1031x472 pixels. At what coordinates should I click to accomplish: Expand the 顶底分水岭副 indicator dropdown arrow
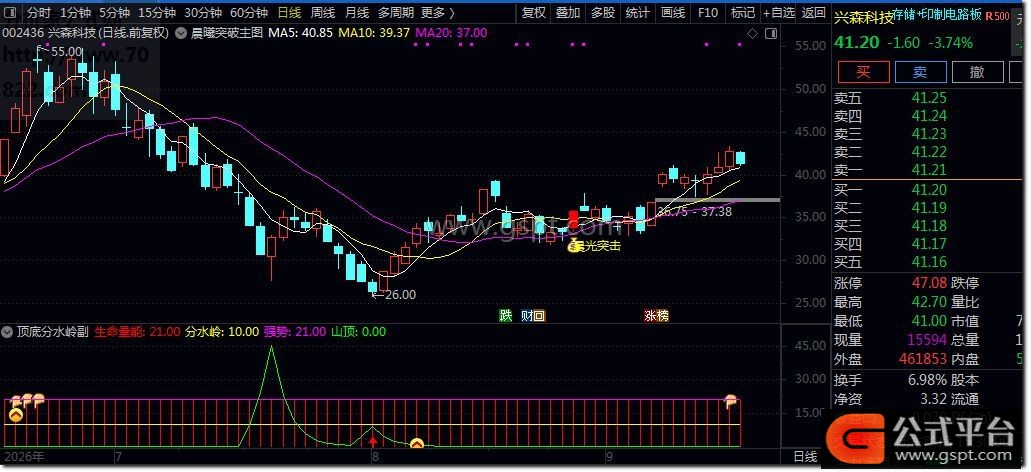click(9, 332)
